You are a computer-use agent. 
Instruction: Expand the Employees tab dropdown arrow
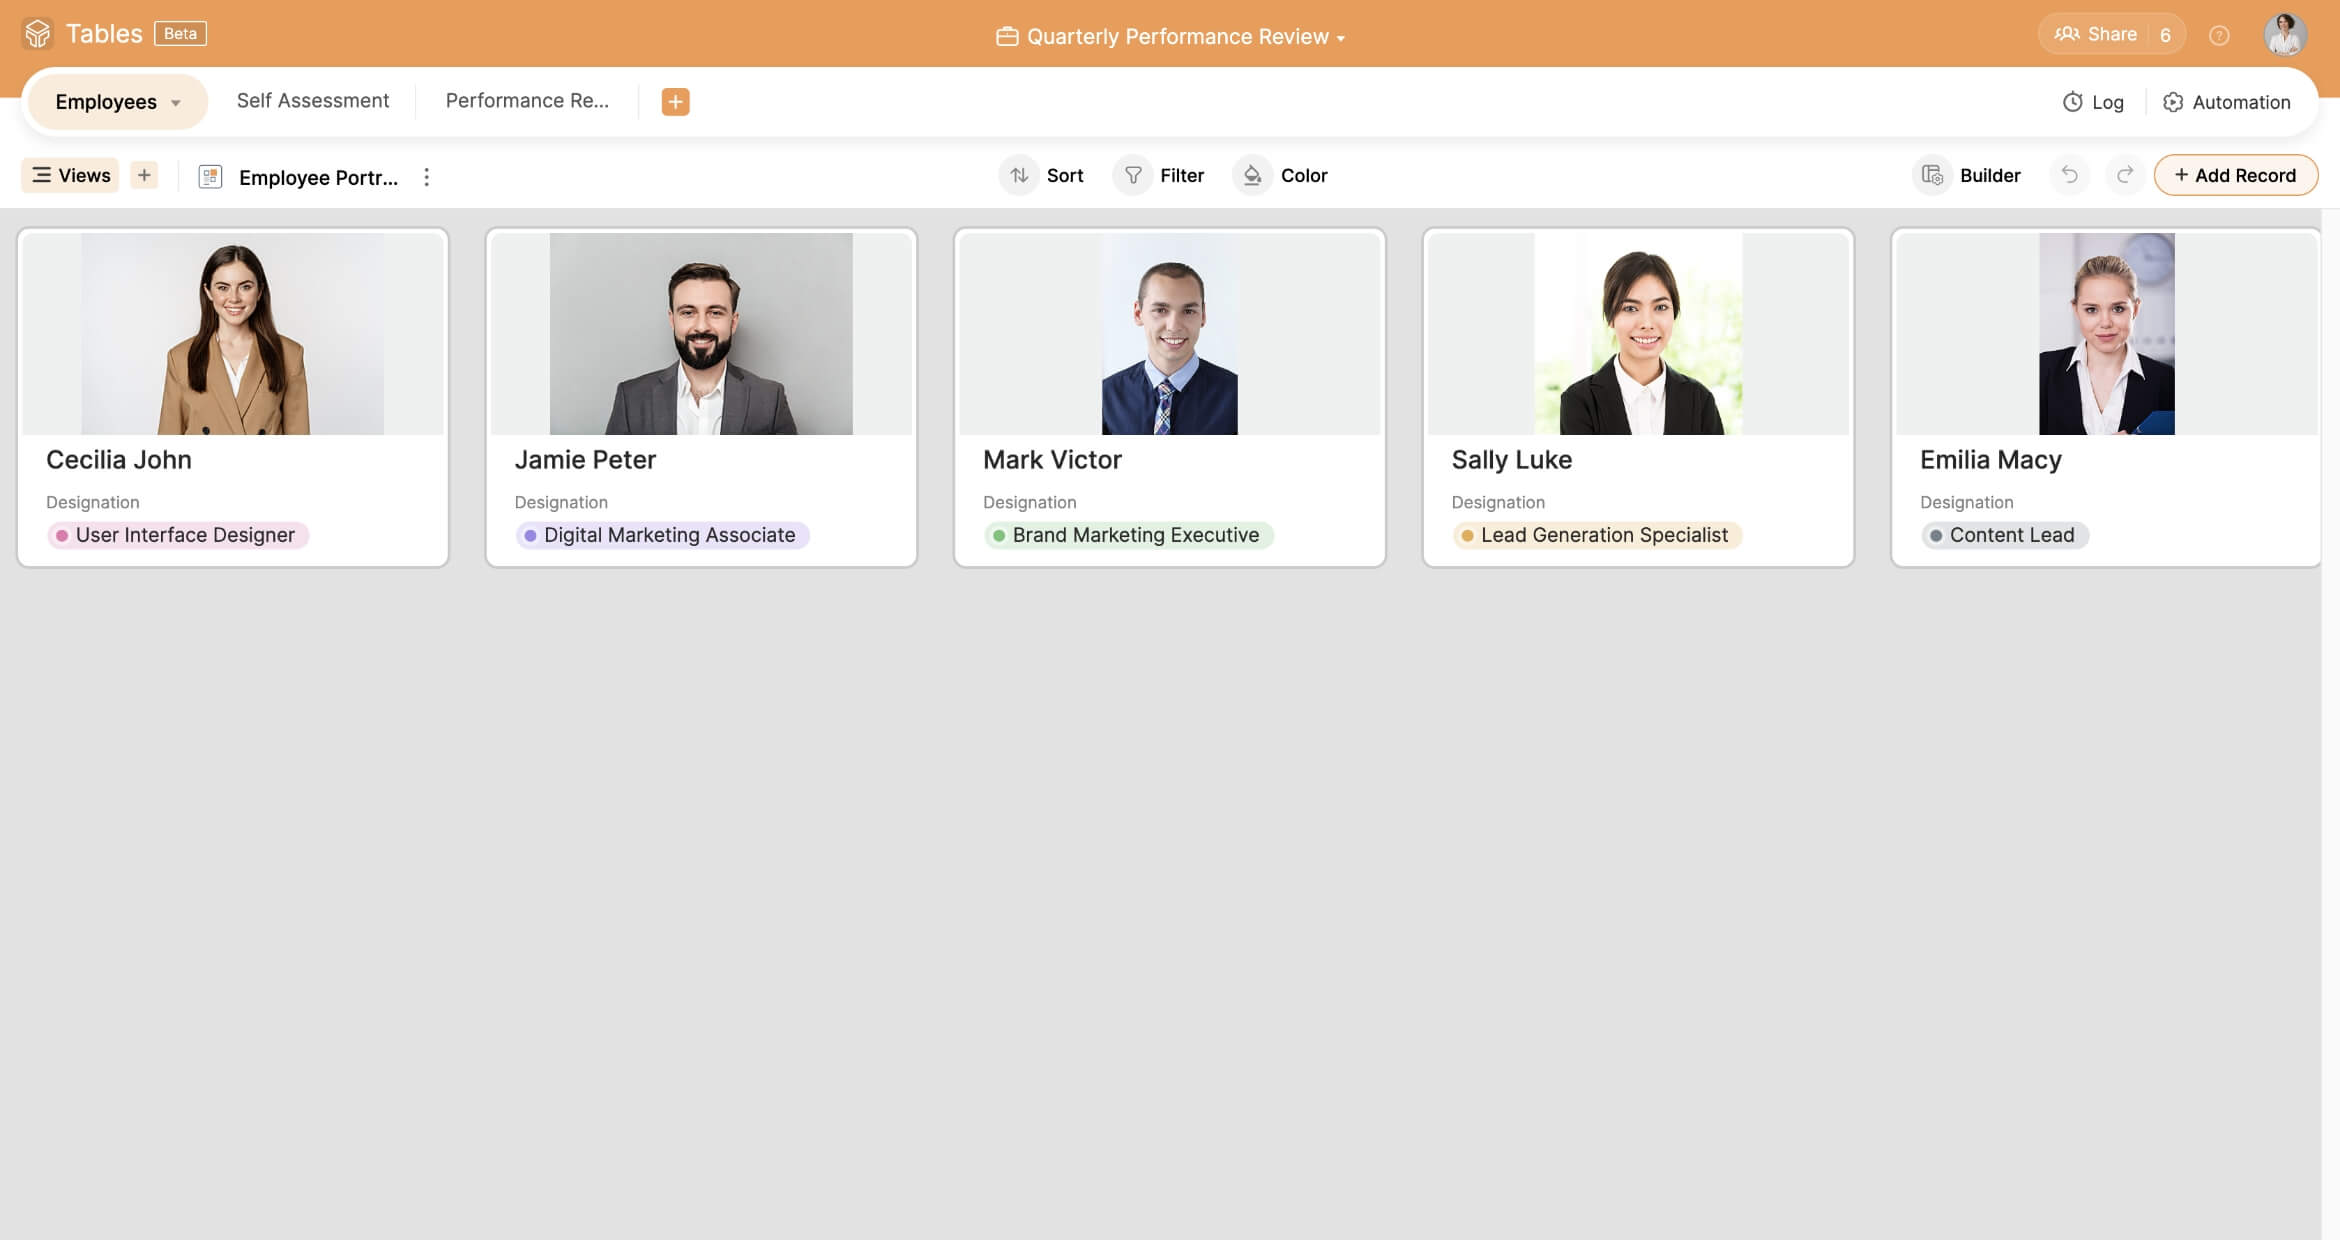[176, 103]
